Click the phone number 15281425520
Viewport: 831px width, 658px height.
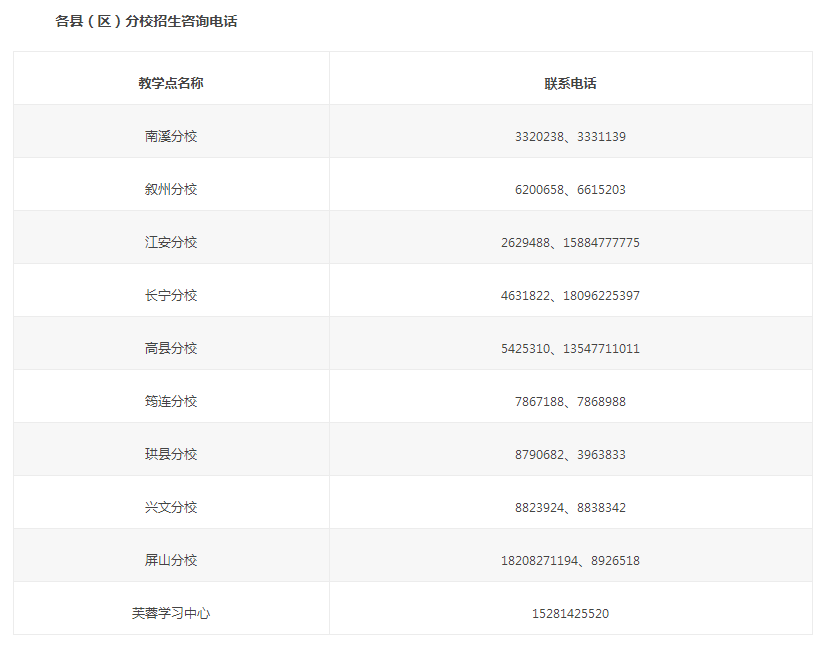click(570, 613)
